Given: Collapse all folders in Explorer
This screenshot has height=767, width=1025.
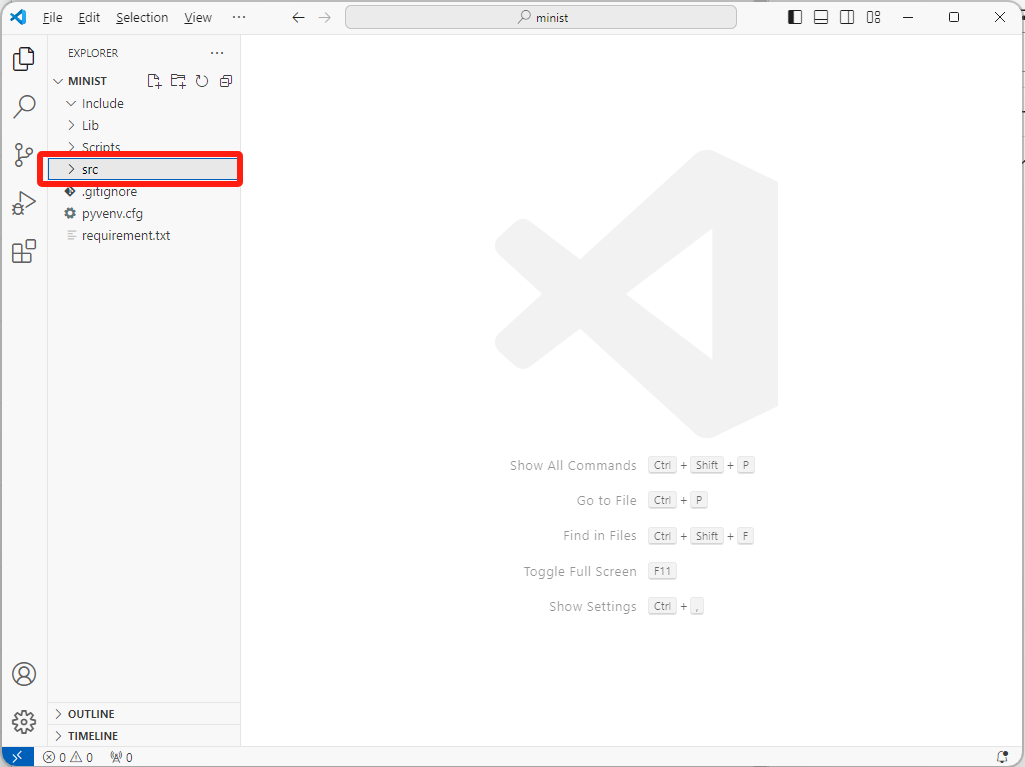Looking at the screenshot, I should pyautogui.click(x=226, y=81).
